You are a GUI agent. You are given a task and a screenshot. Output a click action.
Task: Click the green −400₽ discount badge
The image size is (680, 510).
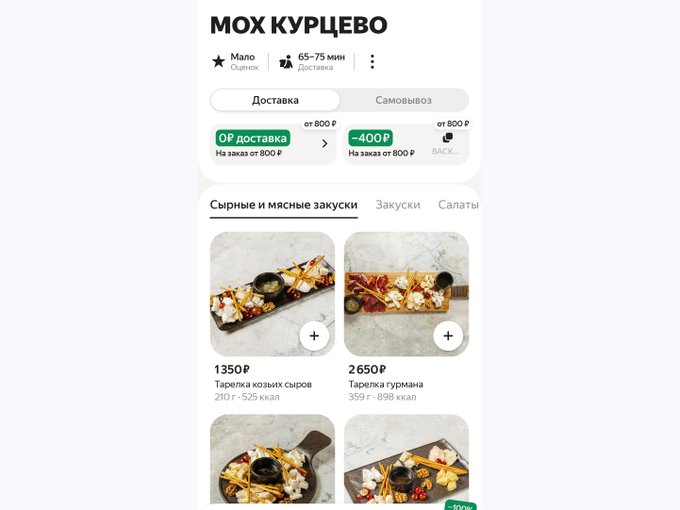(370, 138)
